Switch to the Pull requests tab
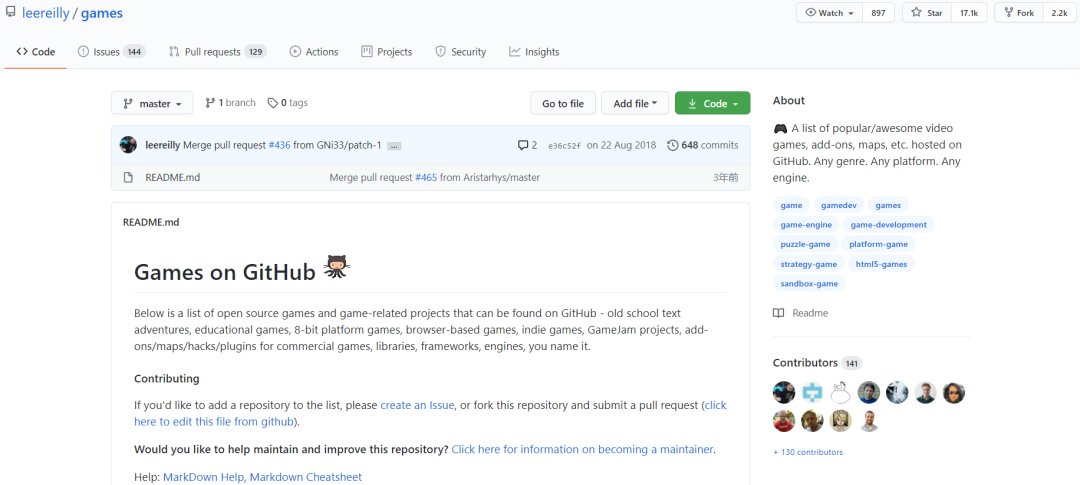The width and height of the screenshot is (1080, 485). pyautogui.click(x=217, y=52)
